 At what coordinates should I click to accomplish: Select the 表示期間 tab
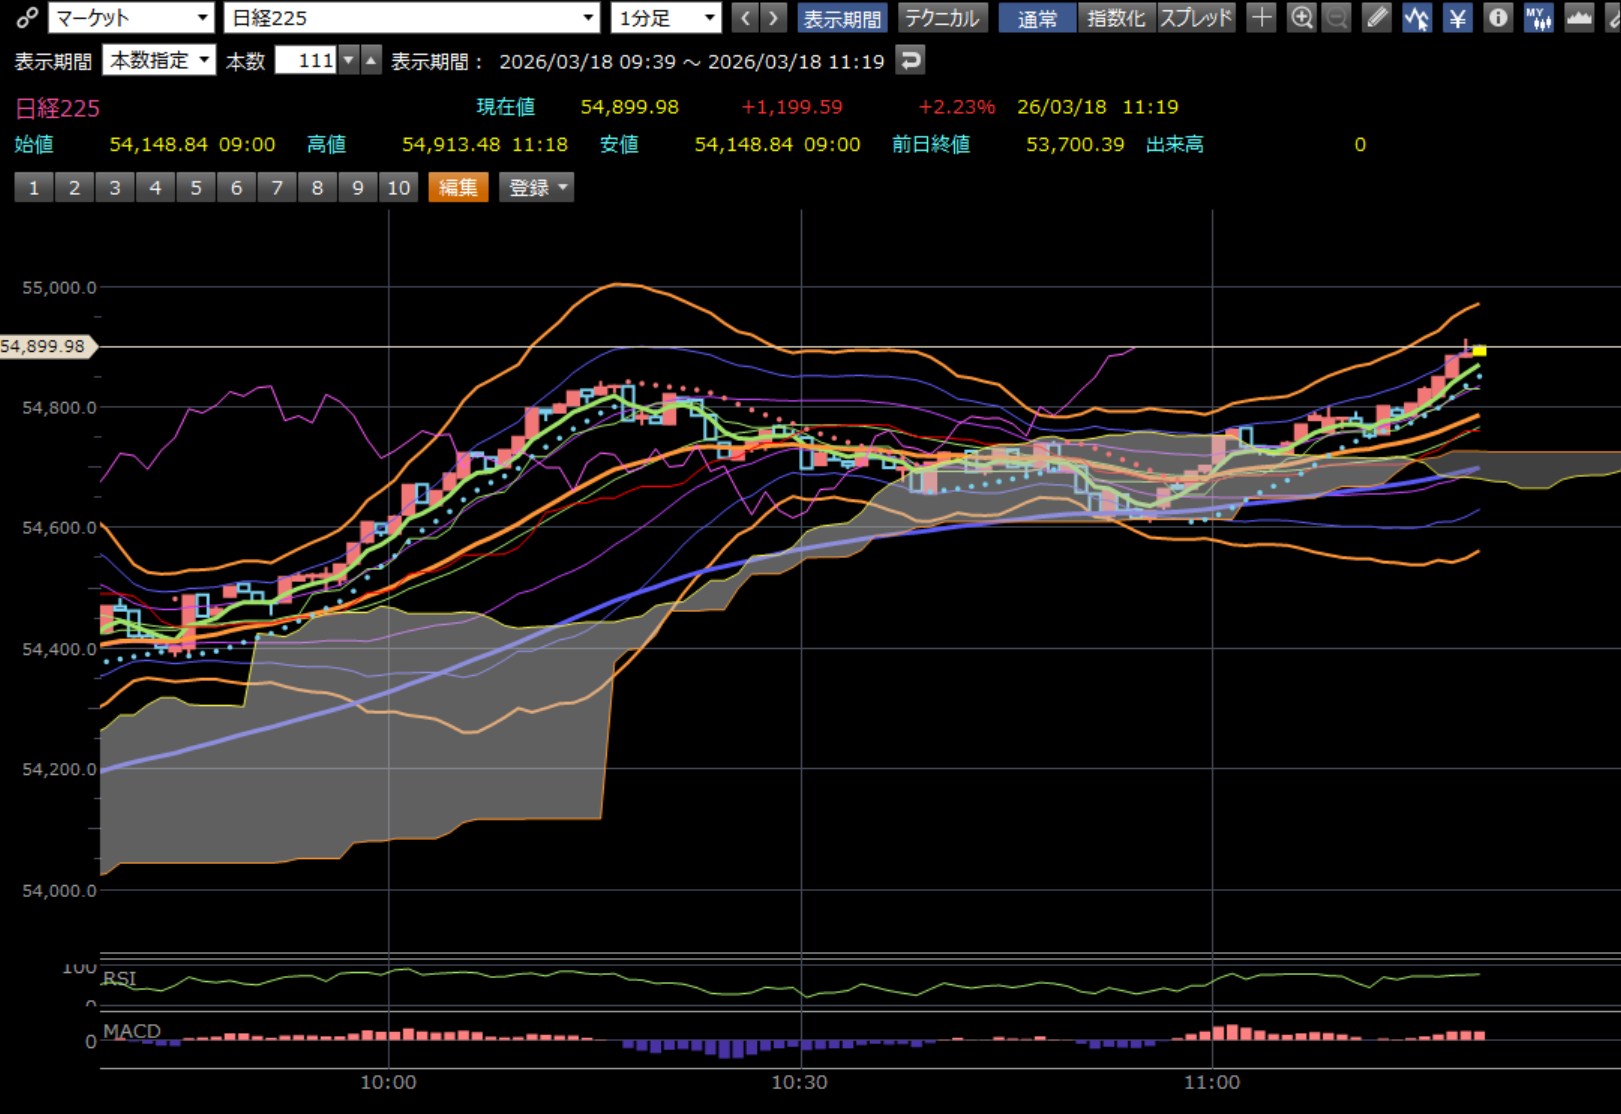[x=842, y=18]
